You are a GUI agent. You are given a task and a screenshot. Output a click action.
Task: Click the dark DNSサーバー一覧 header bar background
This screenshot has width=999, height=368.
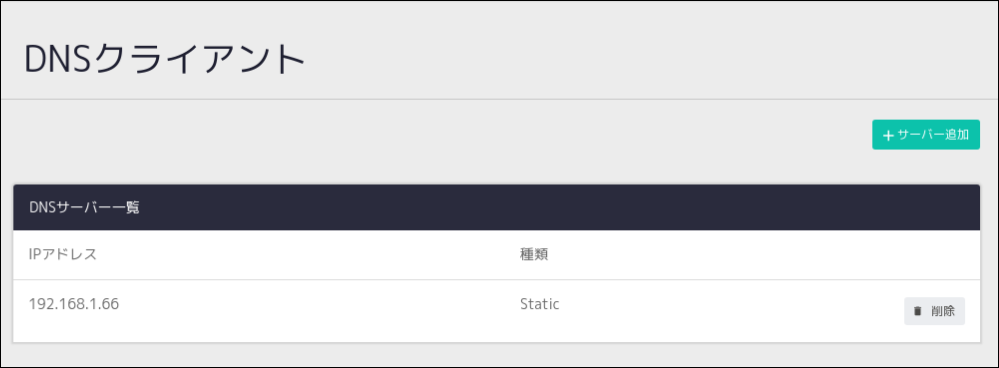pos(497,208)
